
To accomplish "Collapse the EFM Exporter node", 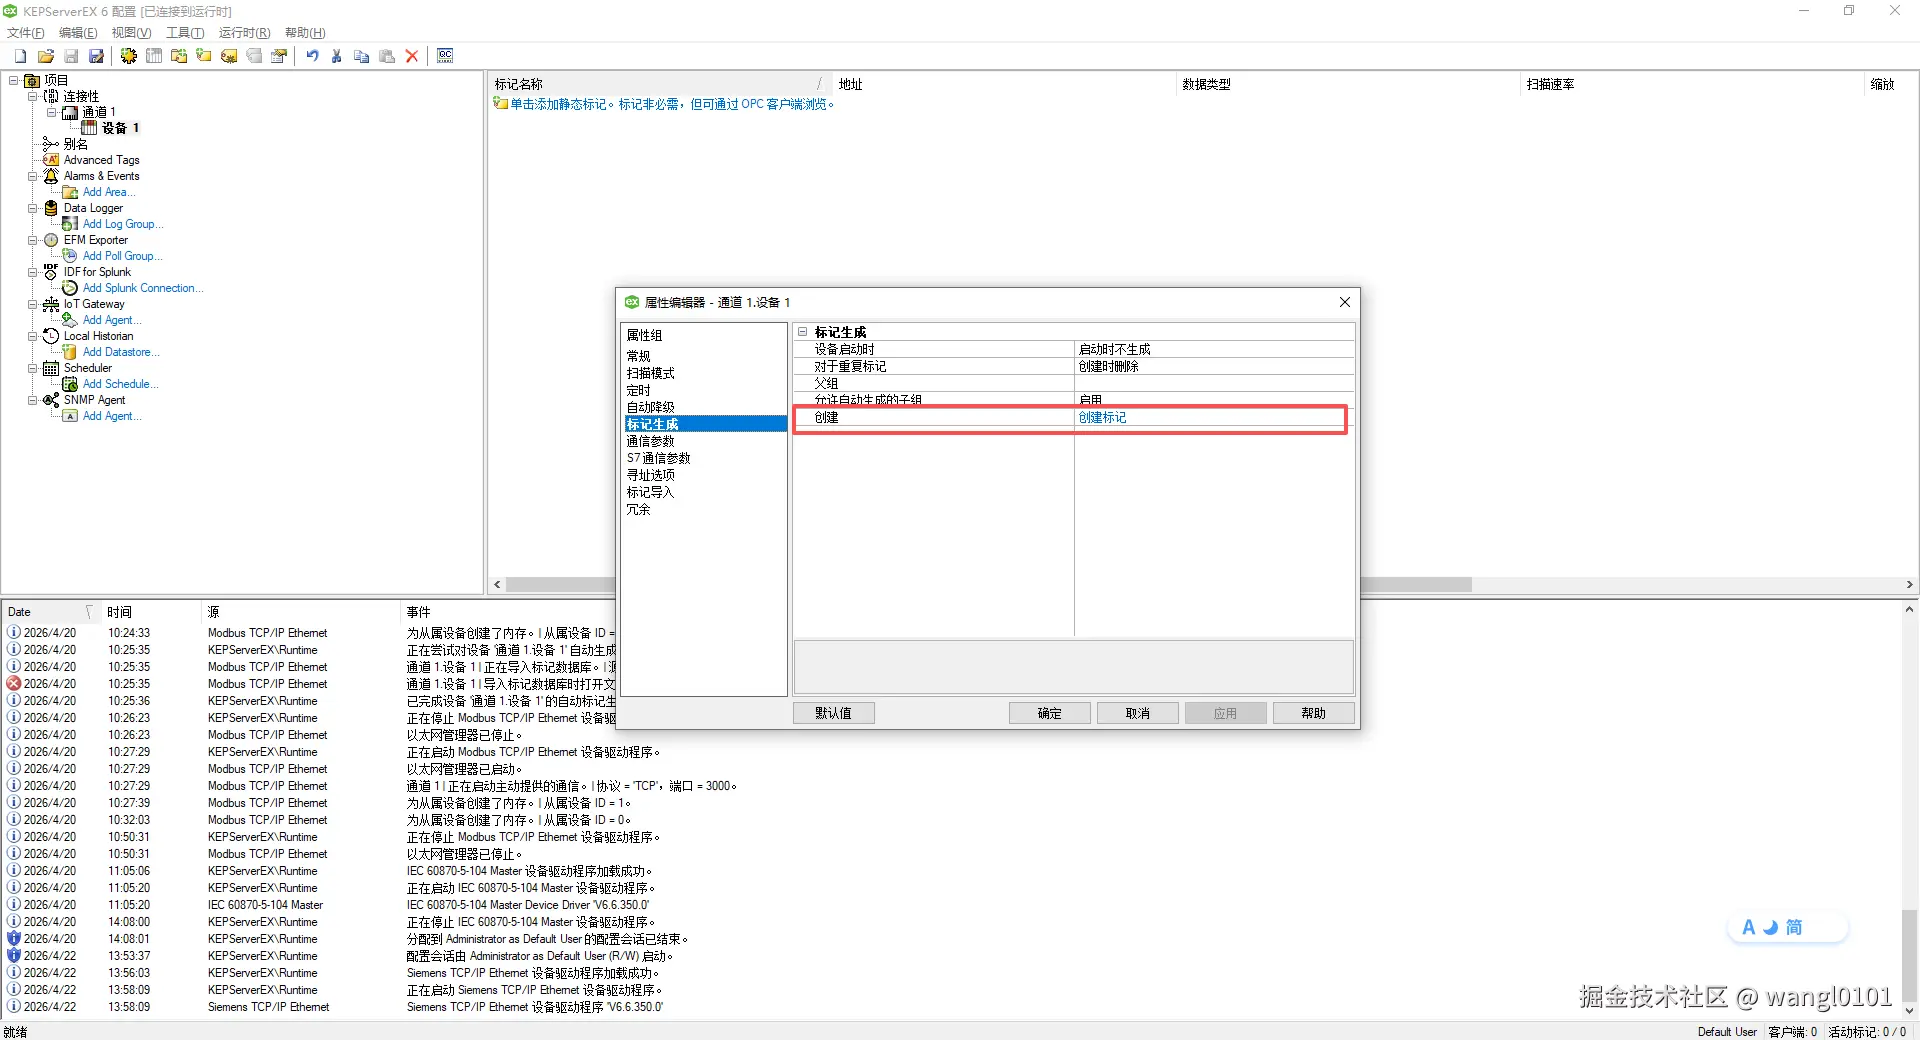I will point(33,240).
